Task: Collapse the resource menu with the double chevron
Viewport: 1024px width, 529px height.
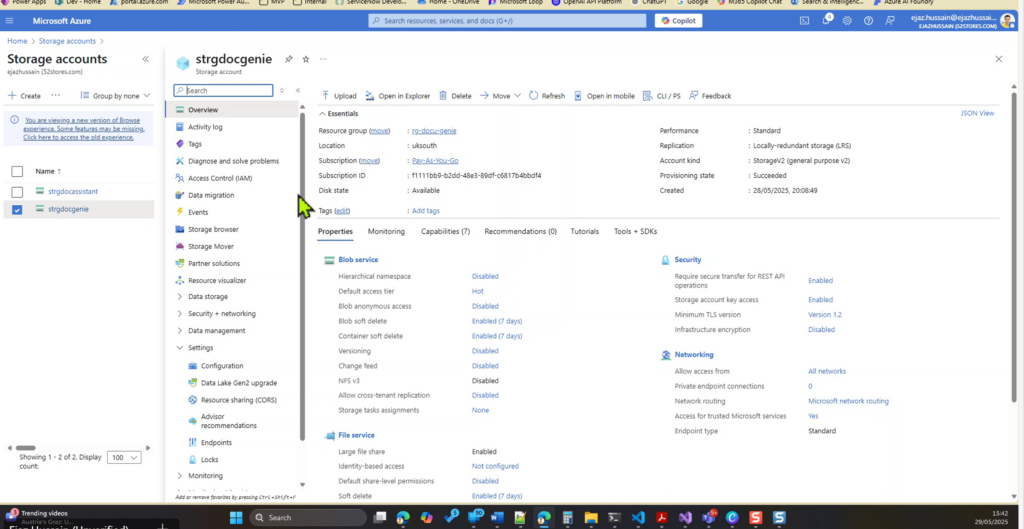Action: point(298,91)
